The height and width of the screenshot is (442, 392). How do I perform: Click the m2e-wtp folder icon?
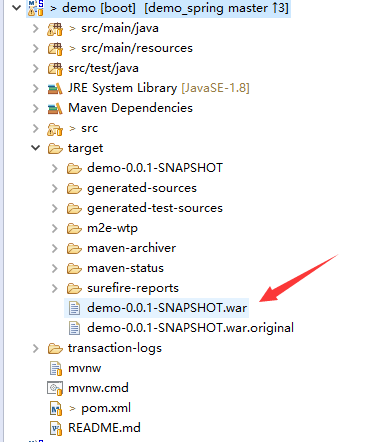pos(74,229)
